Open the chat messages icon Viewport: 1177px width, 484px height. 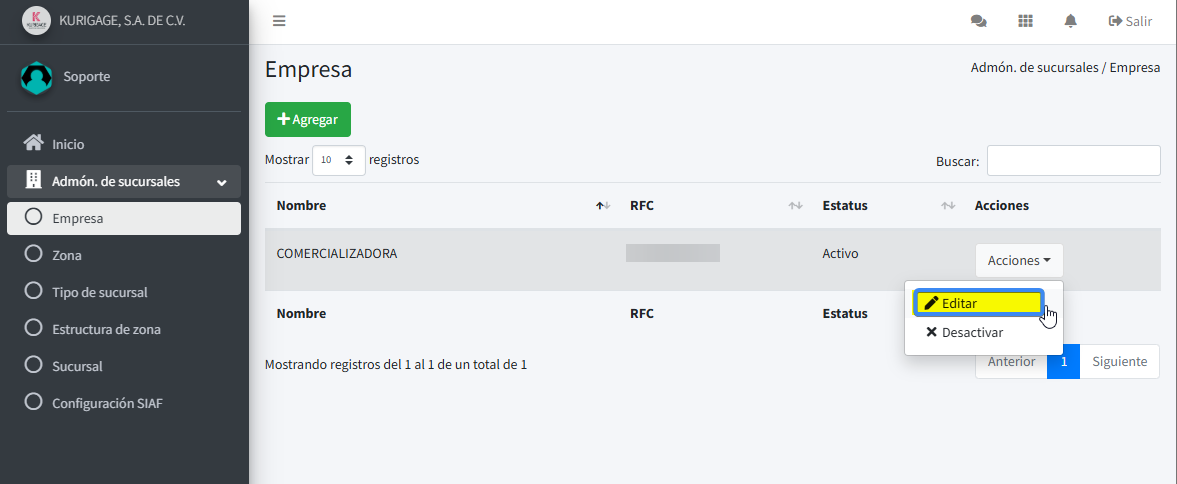978,21
